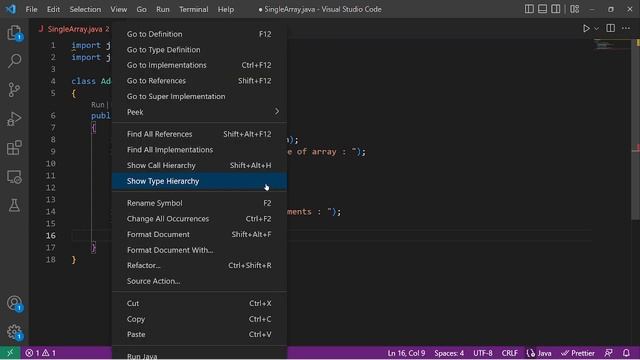Open the run options dropdown arrow
The width and height of the screenshot is (640, 360).
tap(596, 29)
